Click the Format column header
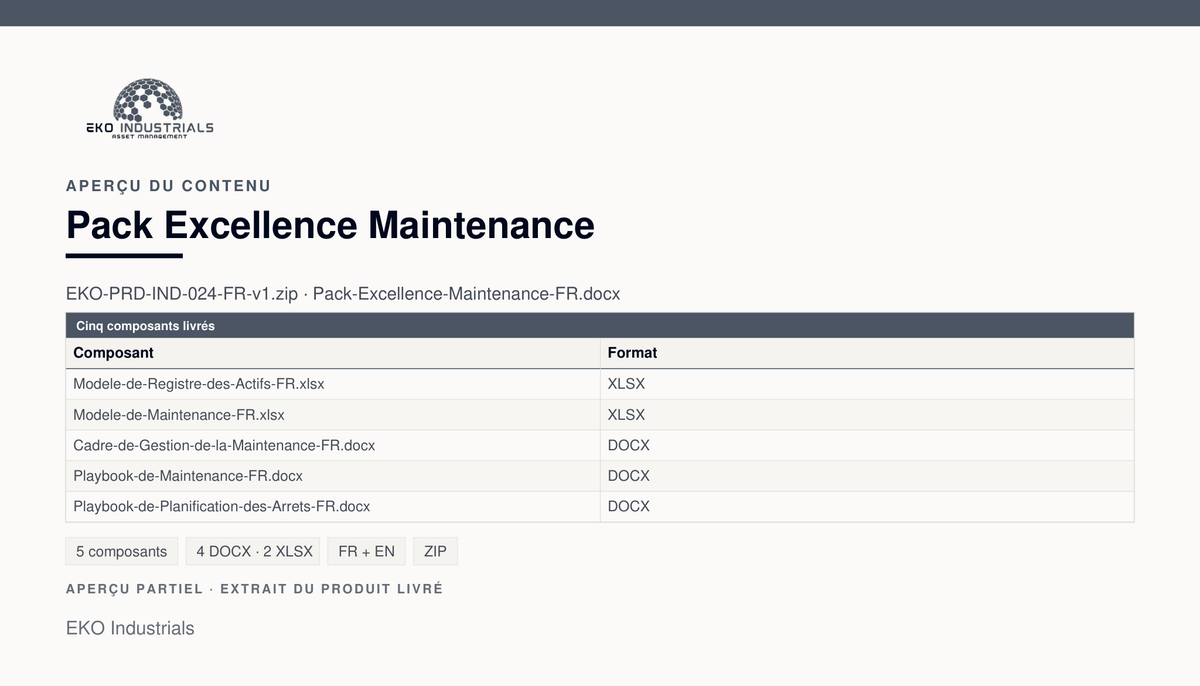1200x686 pixels. (867, 353)
